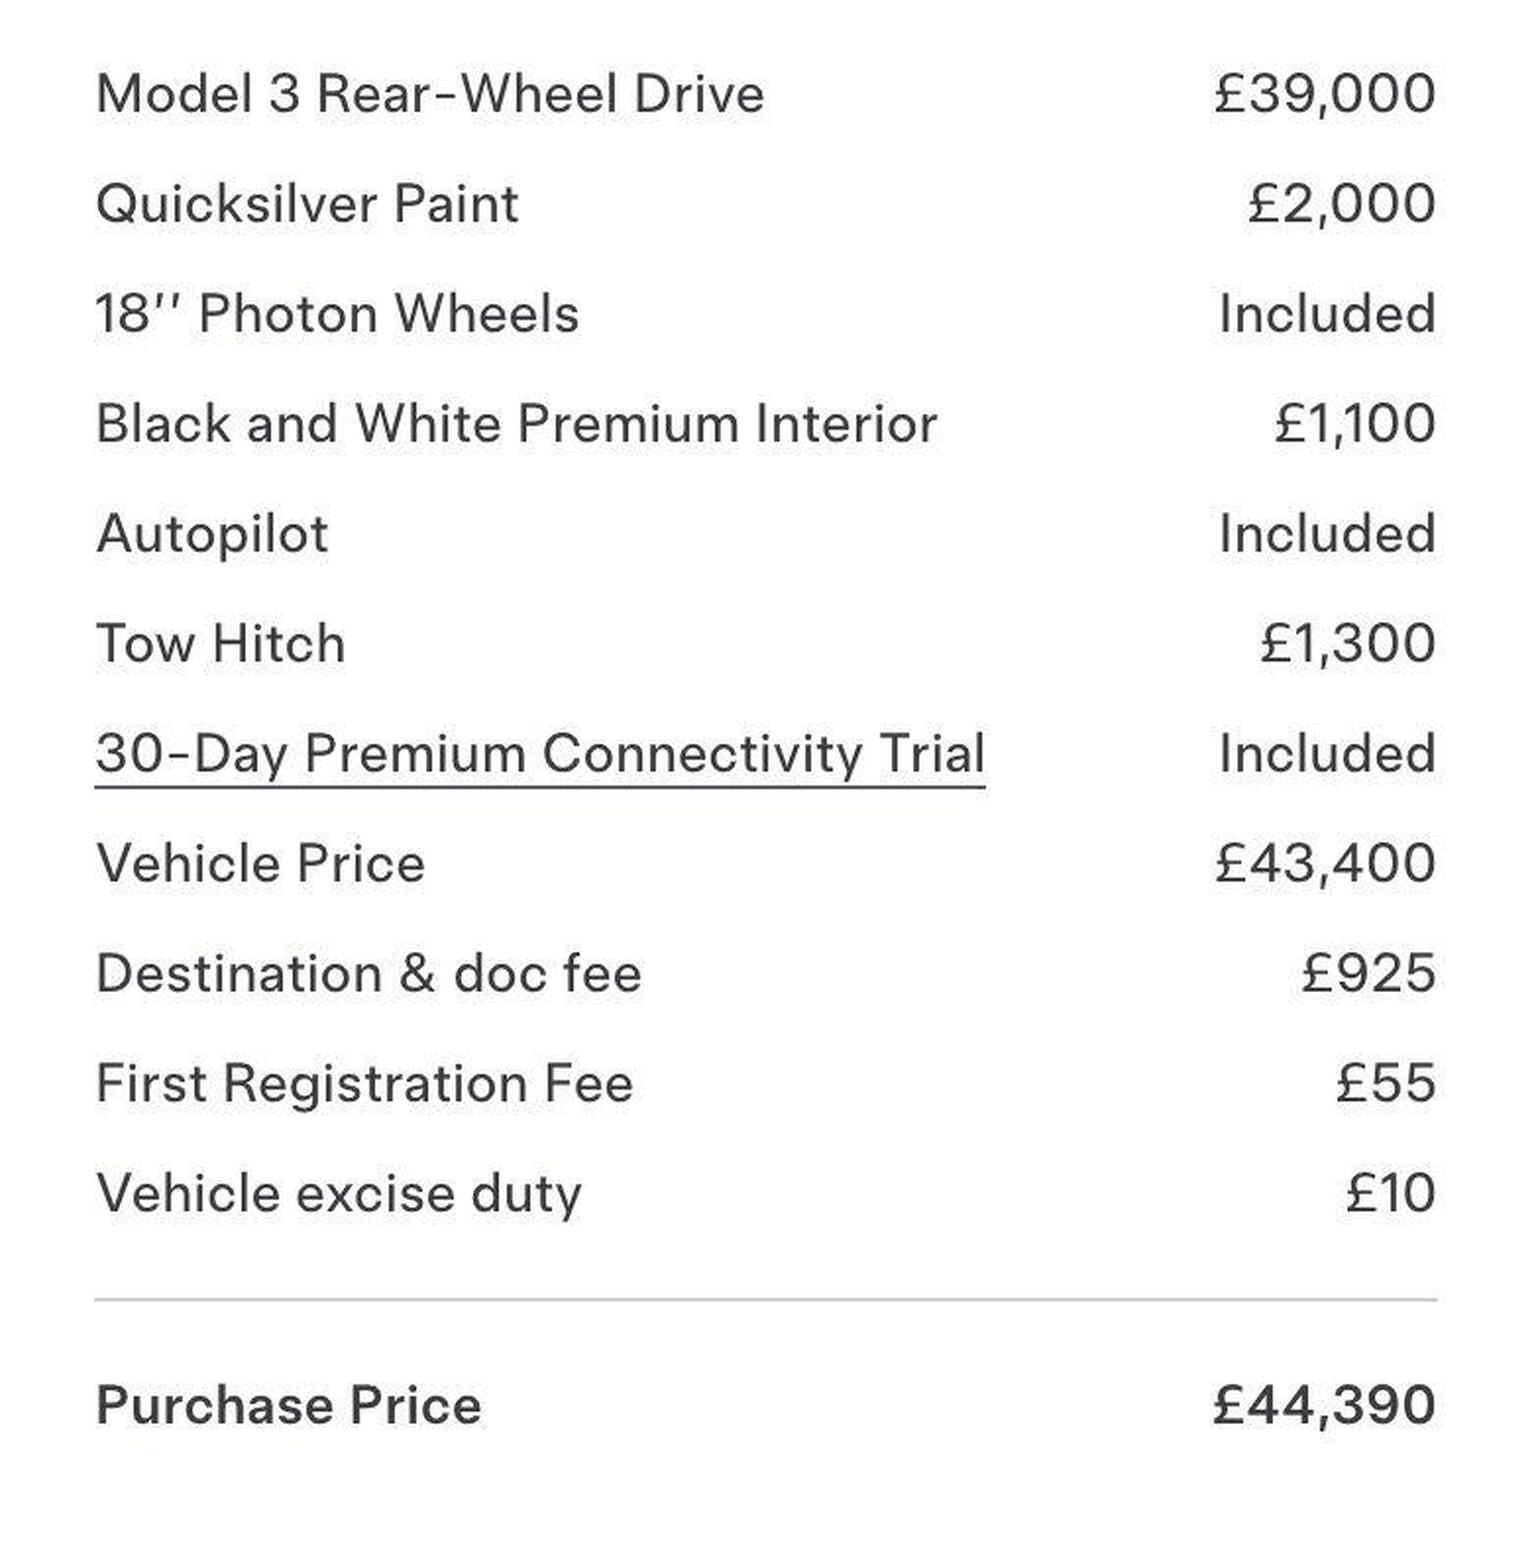1536x1559 pixels.
Task: Click the Autopilot line item
Action: 212,534
